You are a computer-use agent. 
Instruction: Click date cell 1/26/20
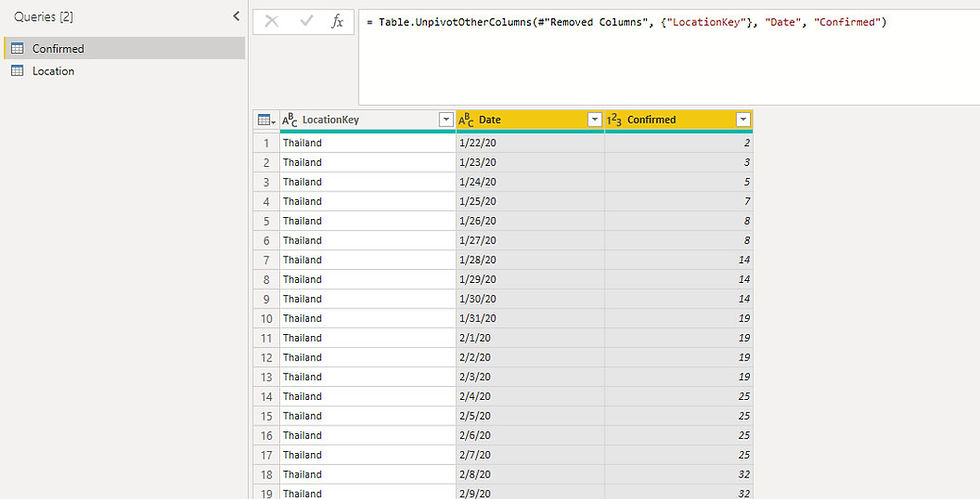pos(530,221)
